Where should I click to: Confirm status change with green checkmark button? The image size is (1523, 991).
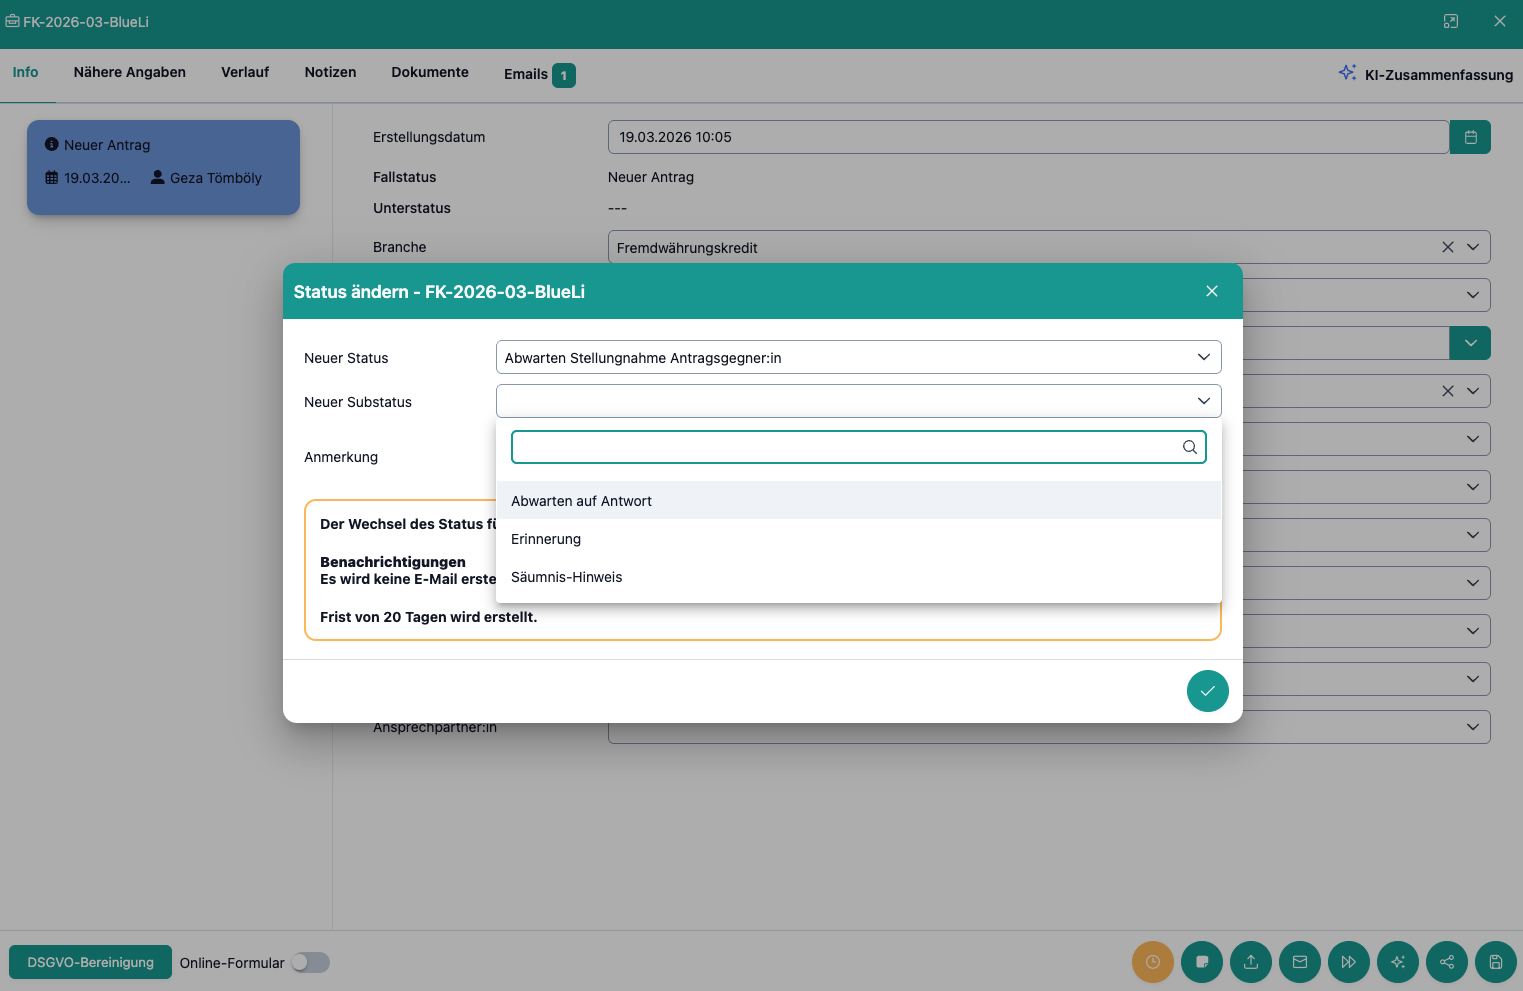click(1207, 691)
